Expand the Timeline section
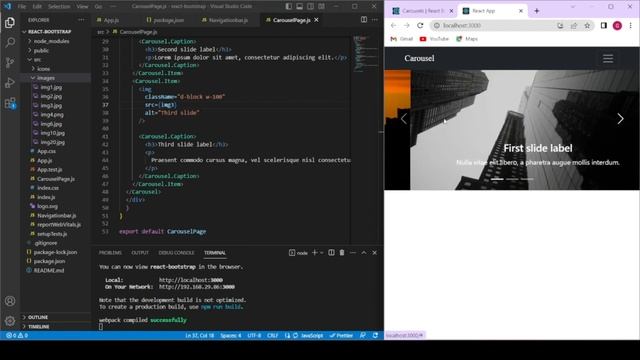The image size is (640, 360). (39, 327)
